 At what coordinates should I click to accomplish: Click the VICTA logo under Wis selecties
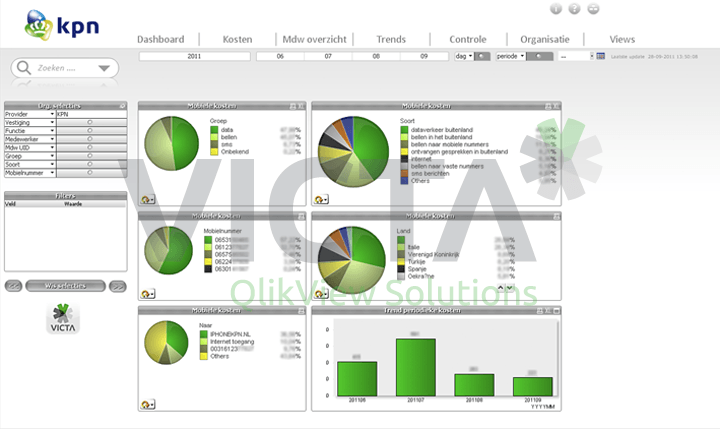pyautogui.click(x=63, y=318)
